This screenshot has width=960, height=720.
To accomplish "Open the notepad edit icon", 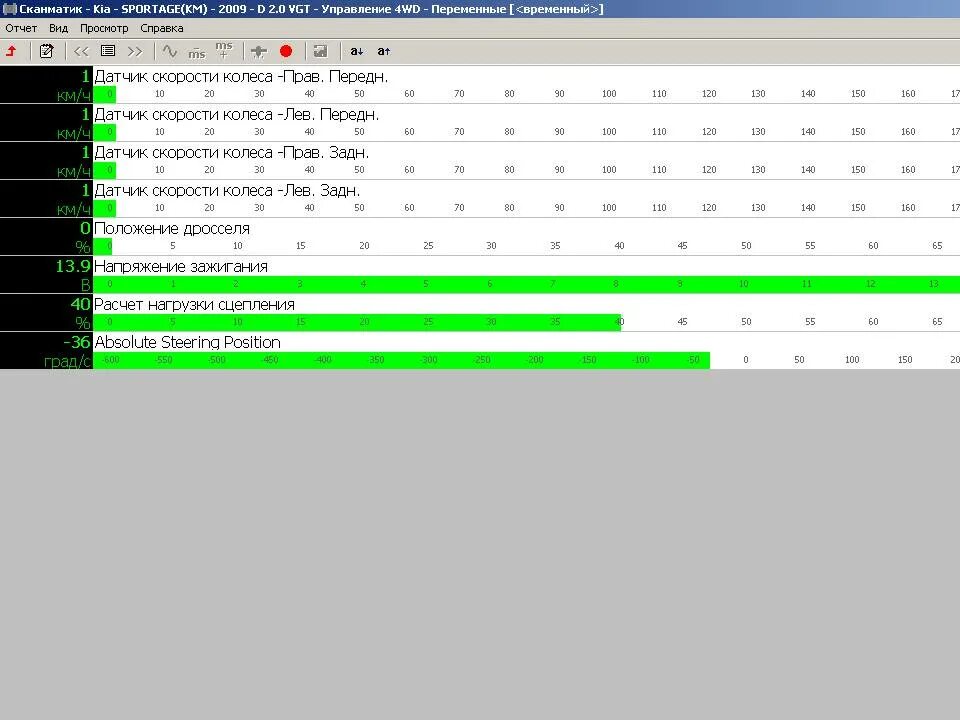I will coord(47,51).
